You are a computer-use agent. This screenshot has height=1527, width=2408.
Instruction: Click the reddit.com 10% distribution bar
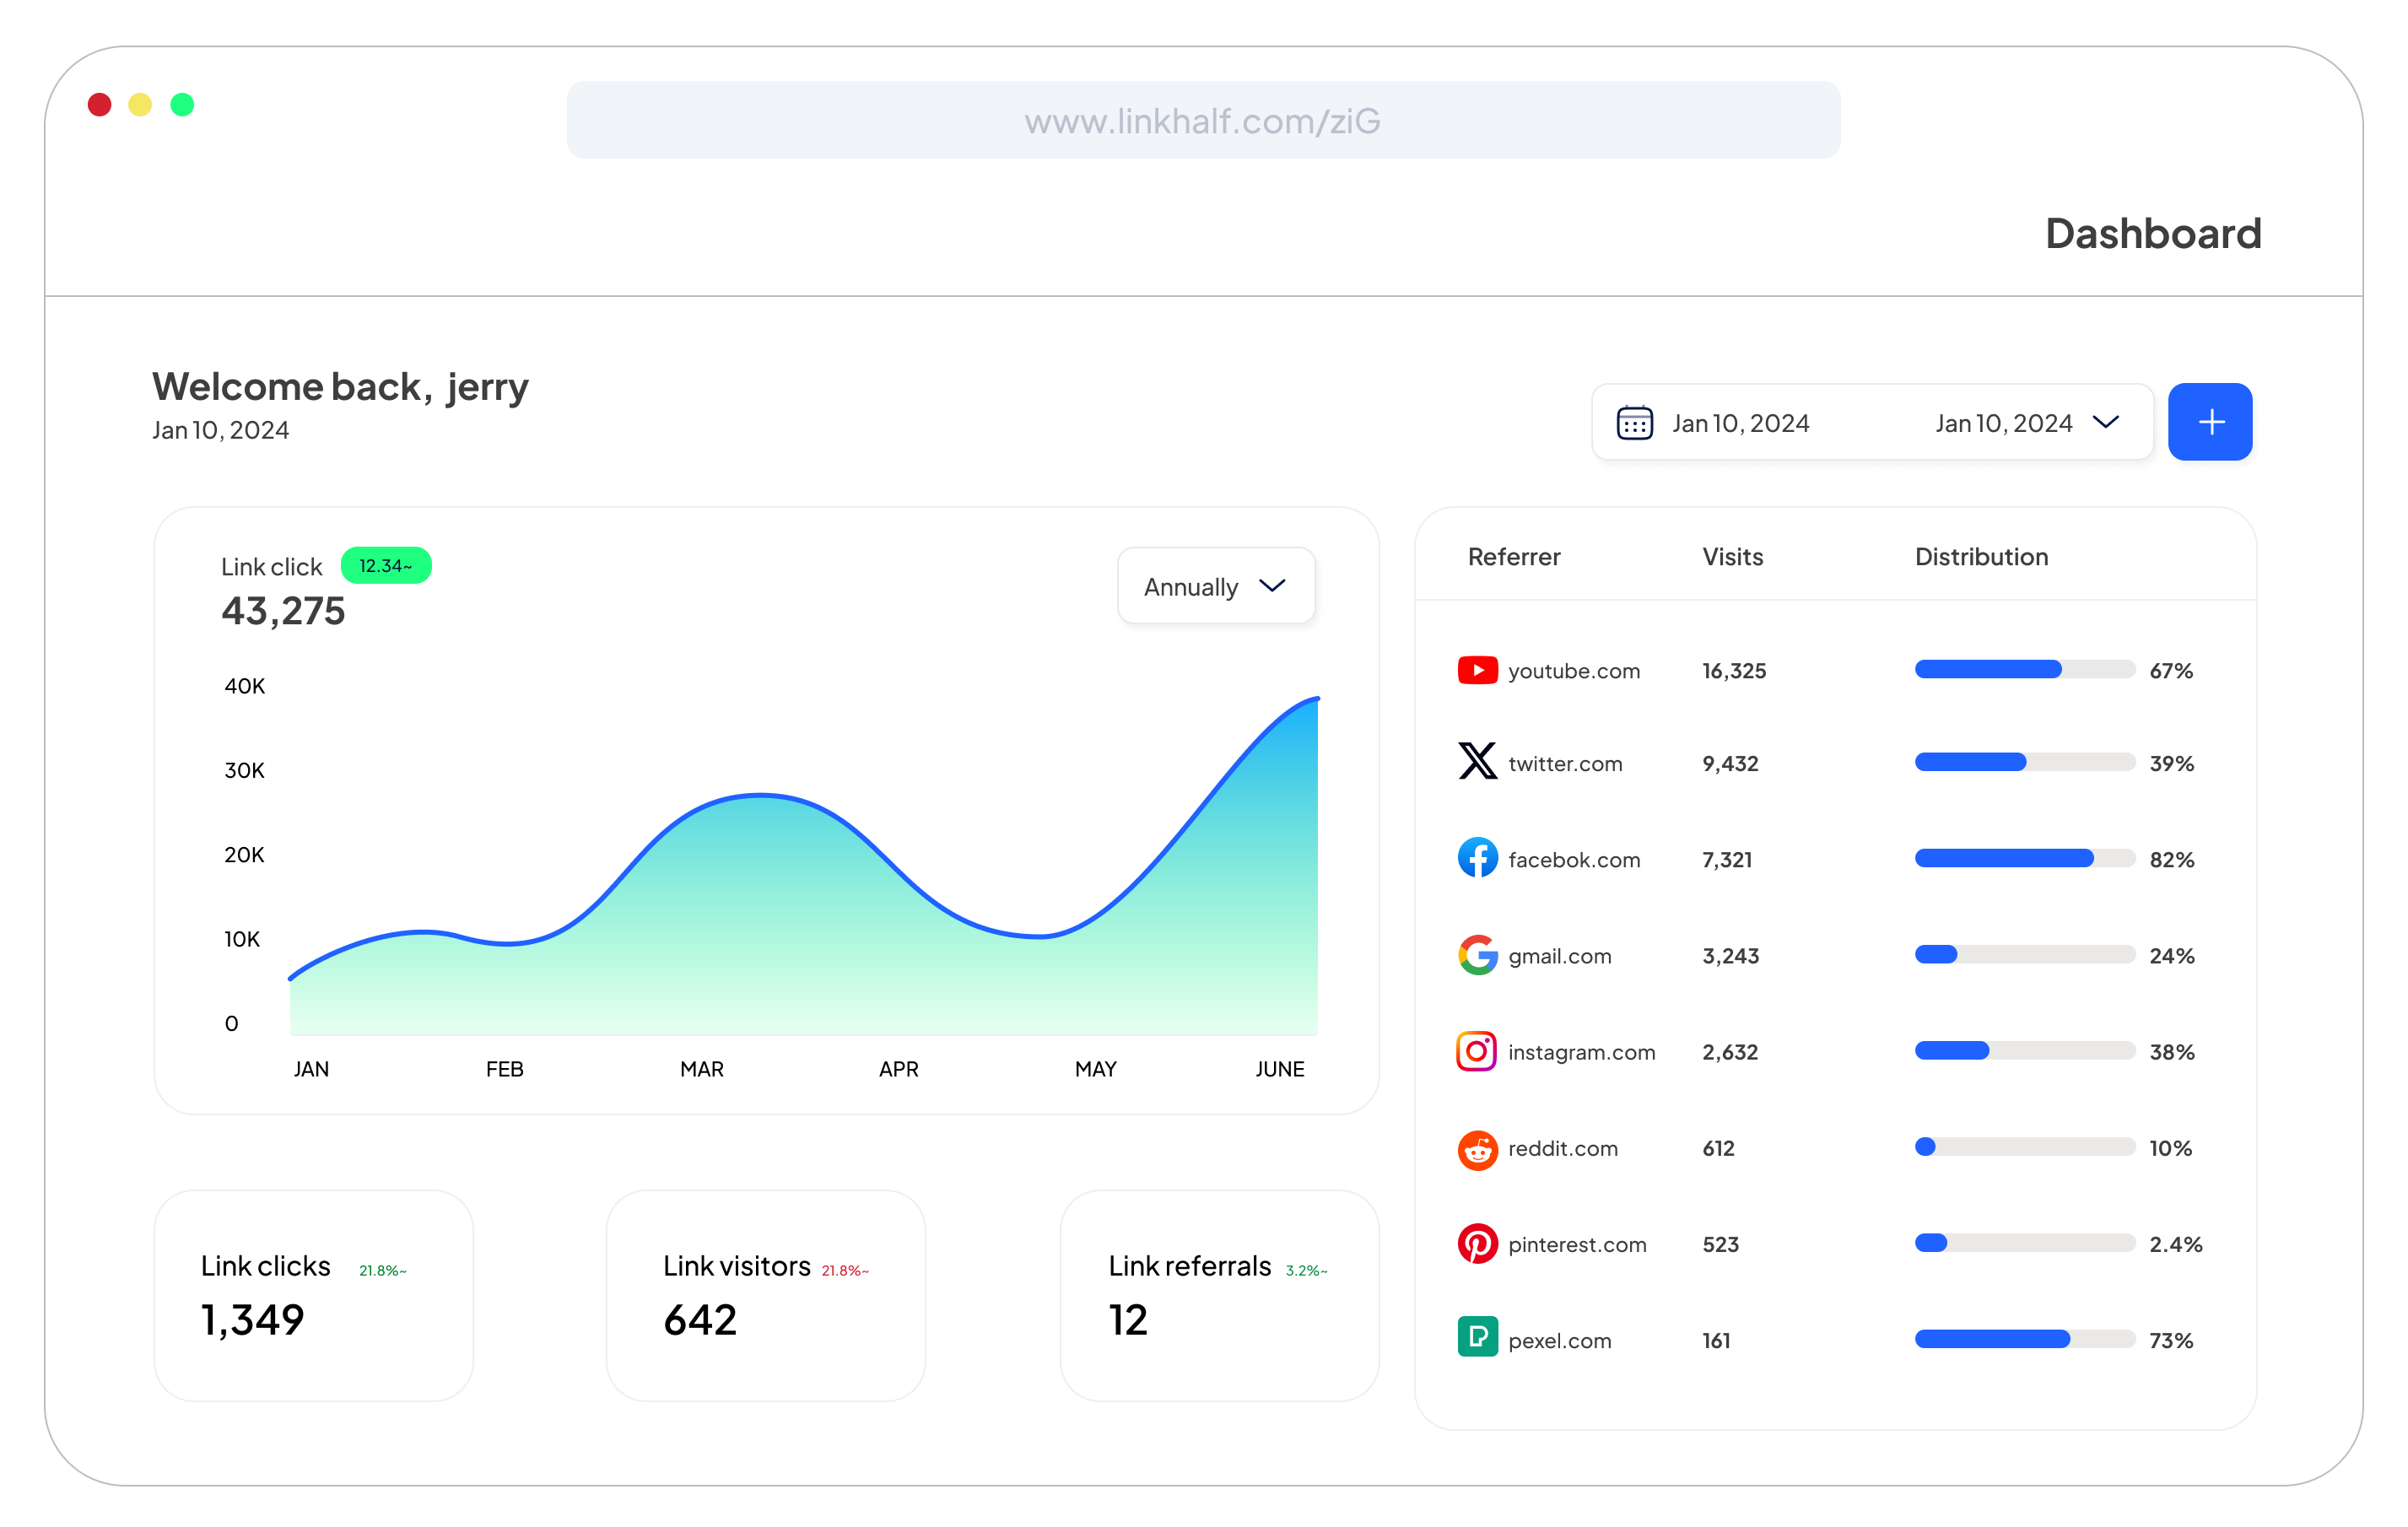tap(2024, 1147)
